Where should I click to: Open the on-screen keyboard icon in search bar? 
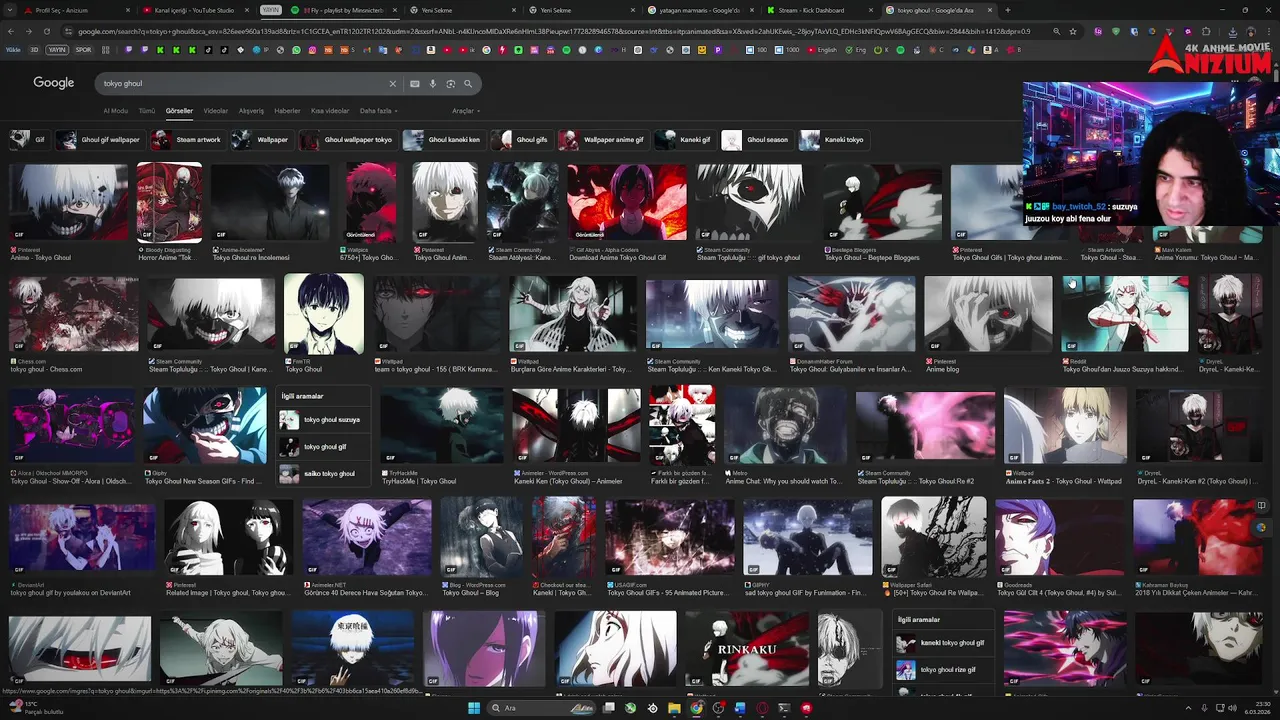(x=415, y=84)
